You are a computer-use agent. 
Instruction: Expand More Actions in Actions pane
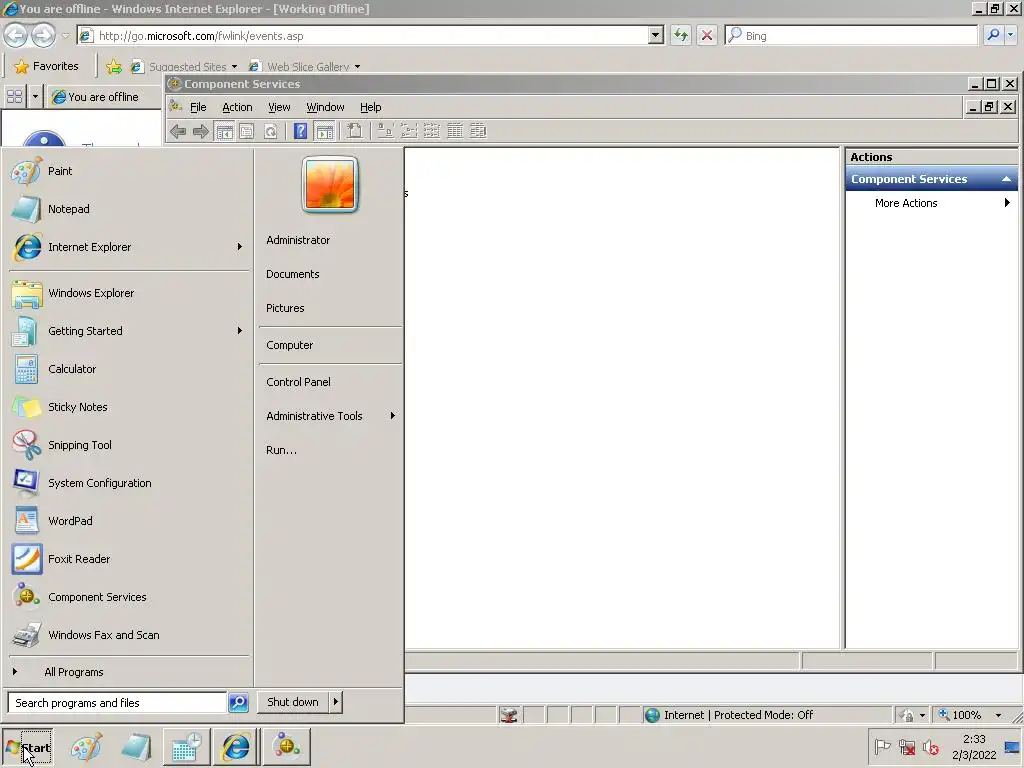pos(931,203)
